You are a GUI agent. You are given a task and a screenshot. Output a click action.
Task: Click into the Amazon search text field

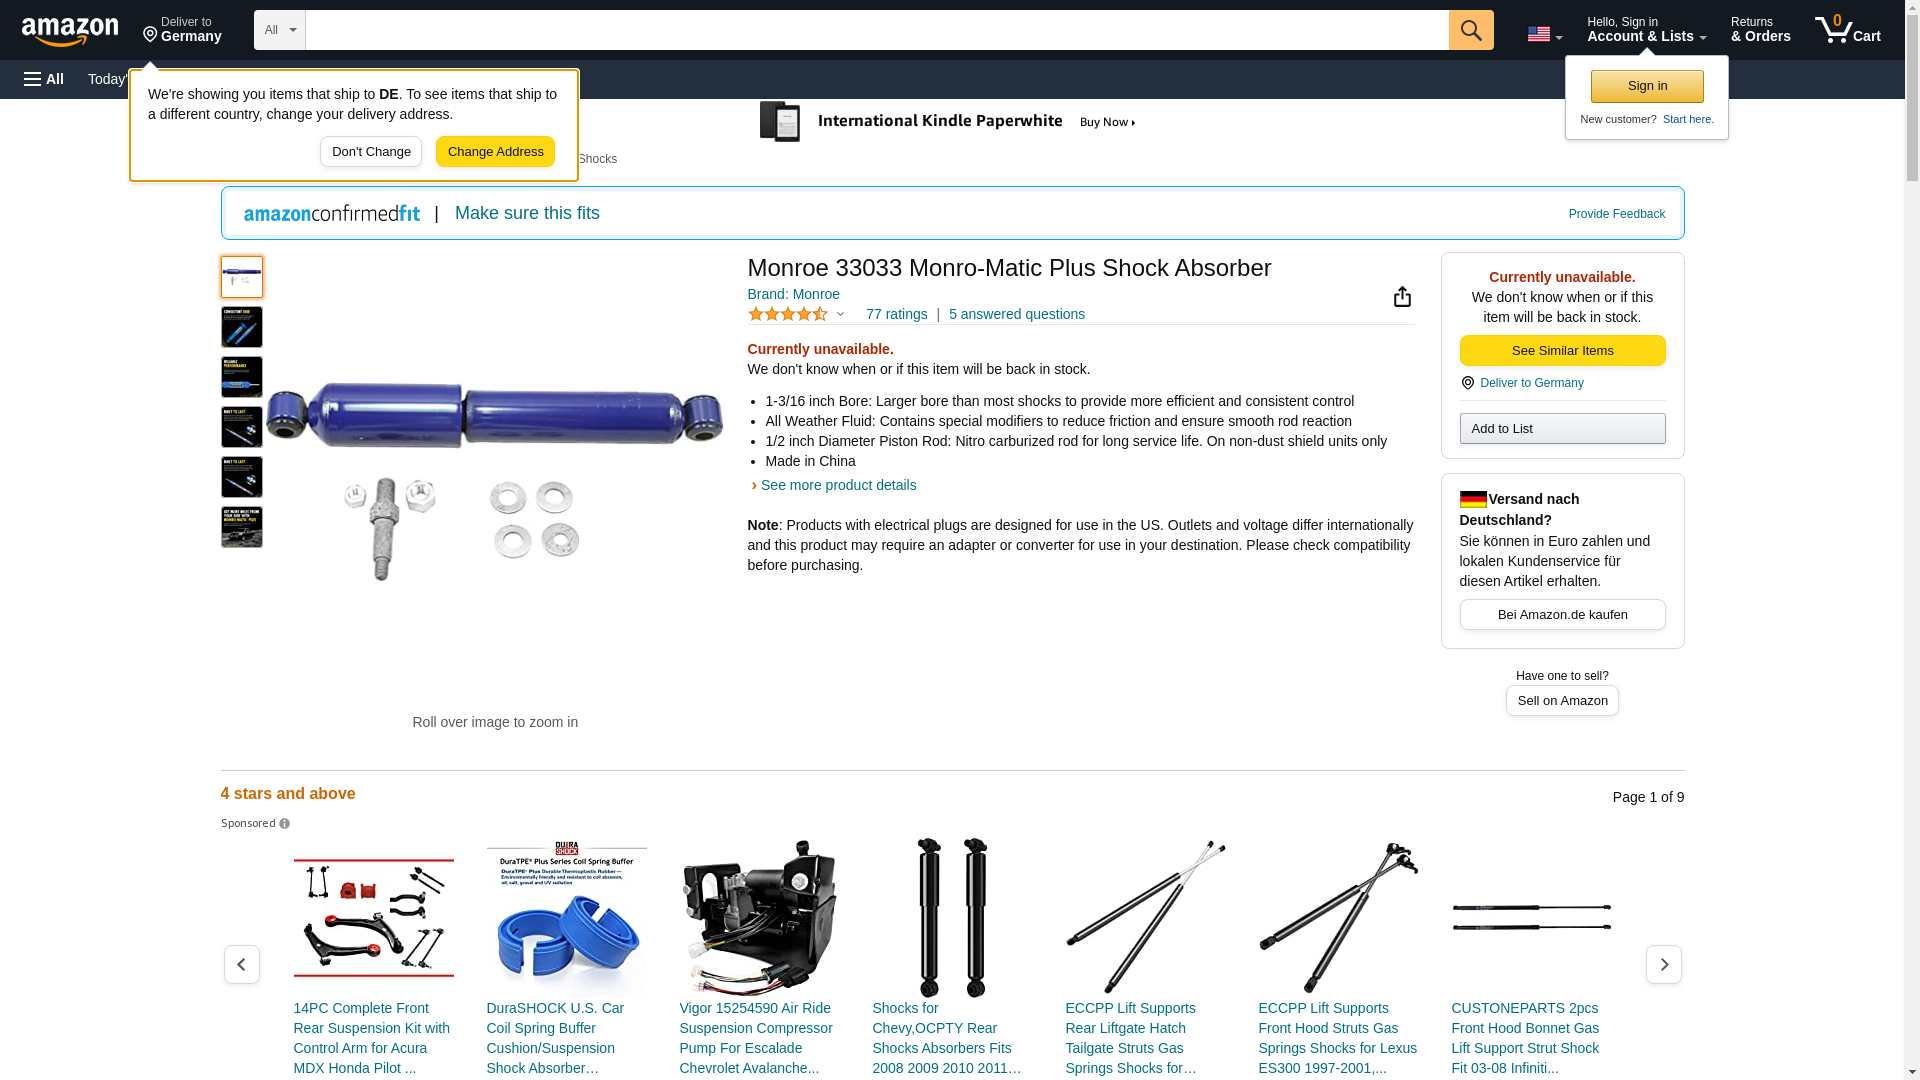(x=877, y=30)
